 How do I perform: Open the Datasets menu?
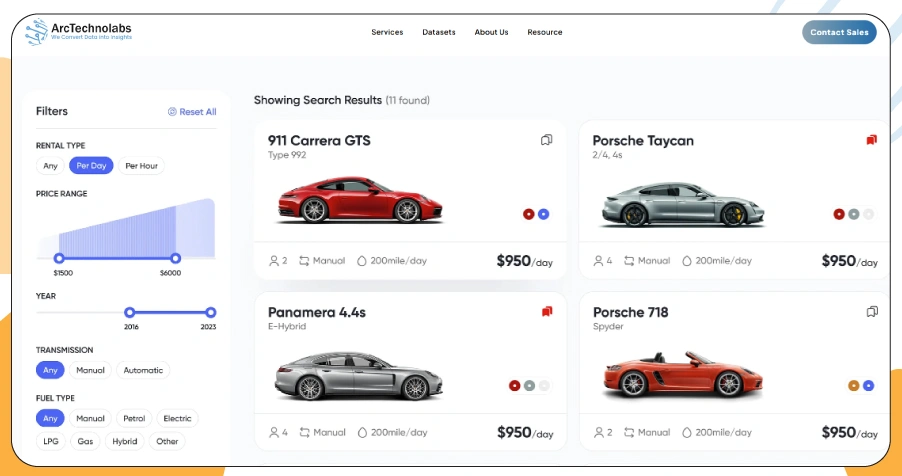click(439, 32)
